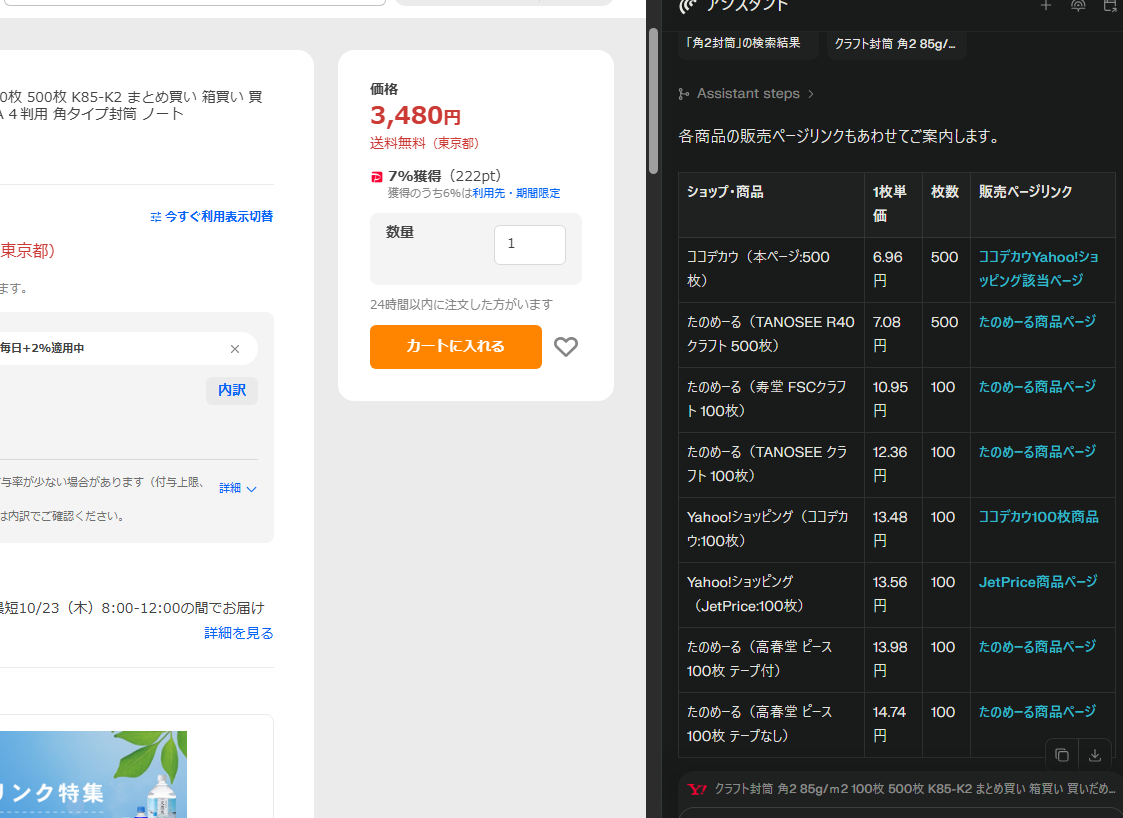Viewport: 1123px width, 818px height.
Task: Dismiss the 毎日+2%適用中 banner
Action: point(235,349)
